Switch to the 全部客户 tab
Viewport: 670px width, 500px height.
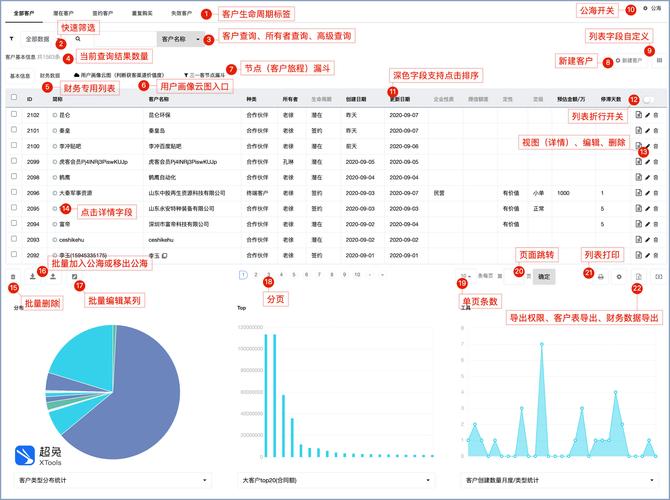[24, 13]
